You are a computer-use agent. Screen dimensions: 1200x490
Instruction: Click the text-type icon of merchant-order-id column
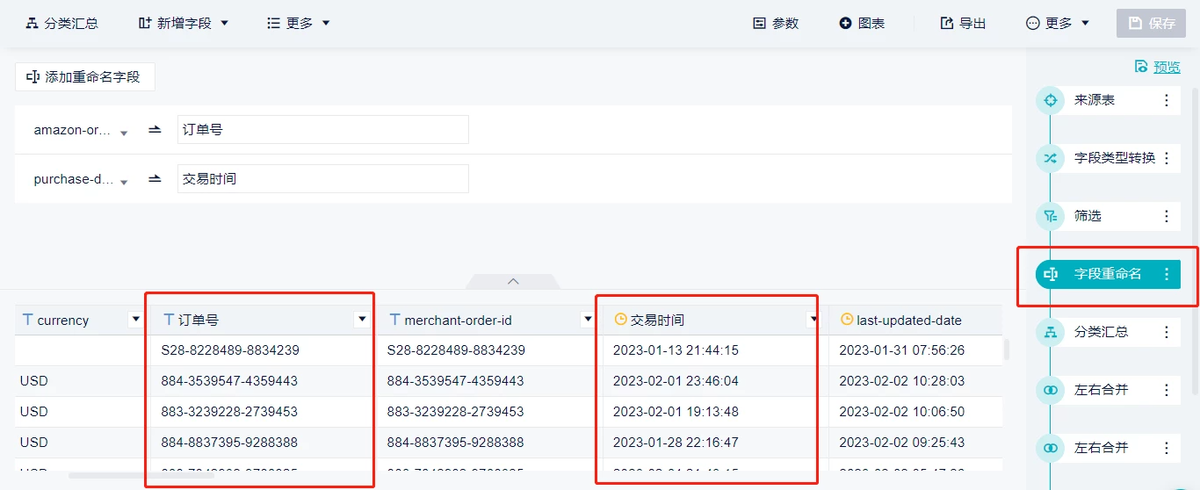394,320
